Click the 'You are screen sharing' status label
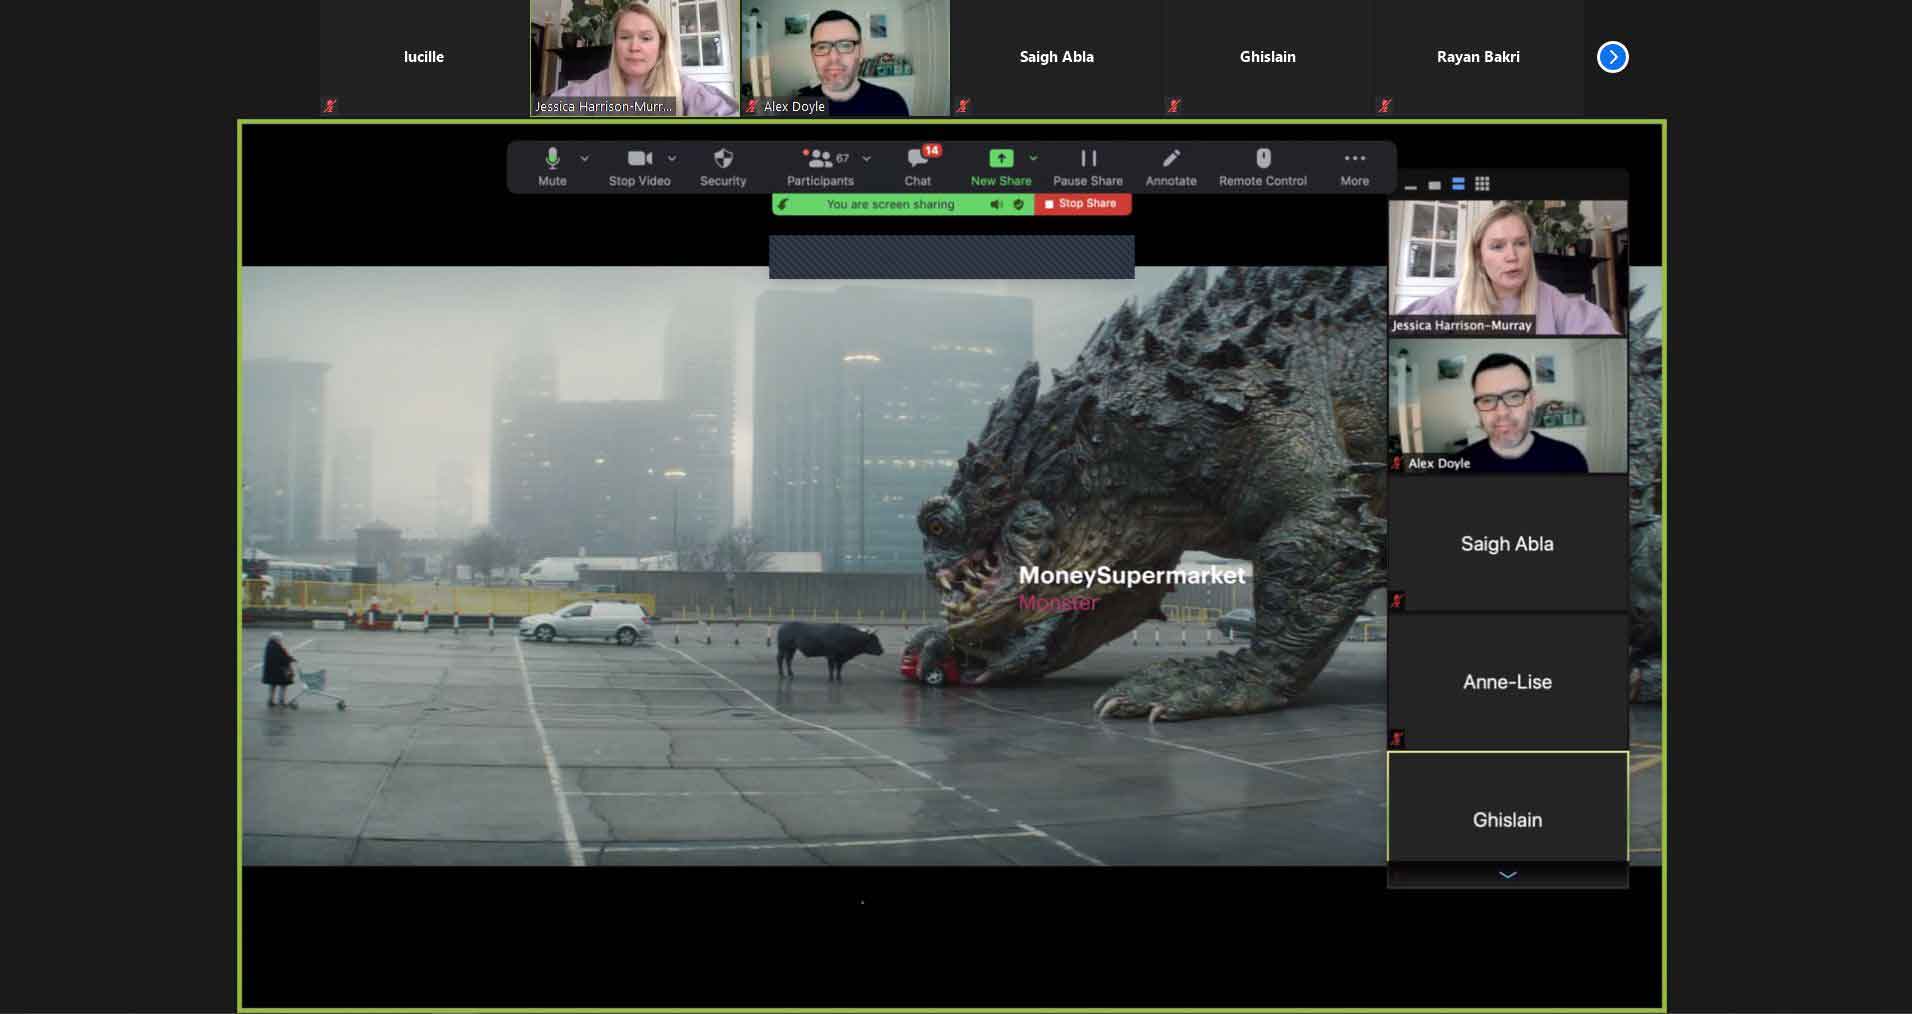The height and width of the screenshot is (1014, 1912). (x=890, y=204)
